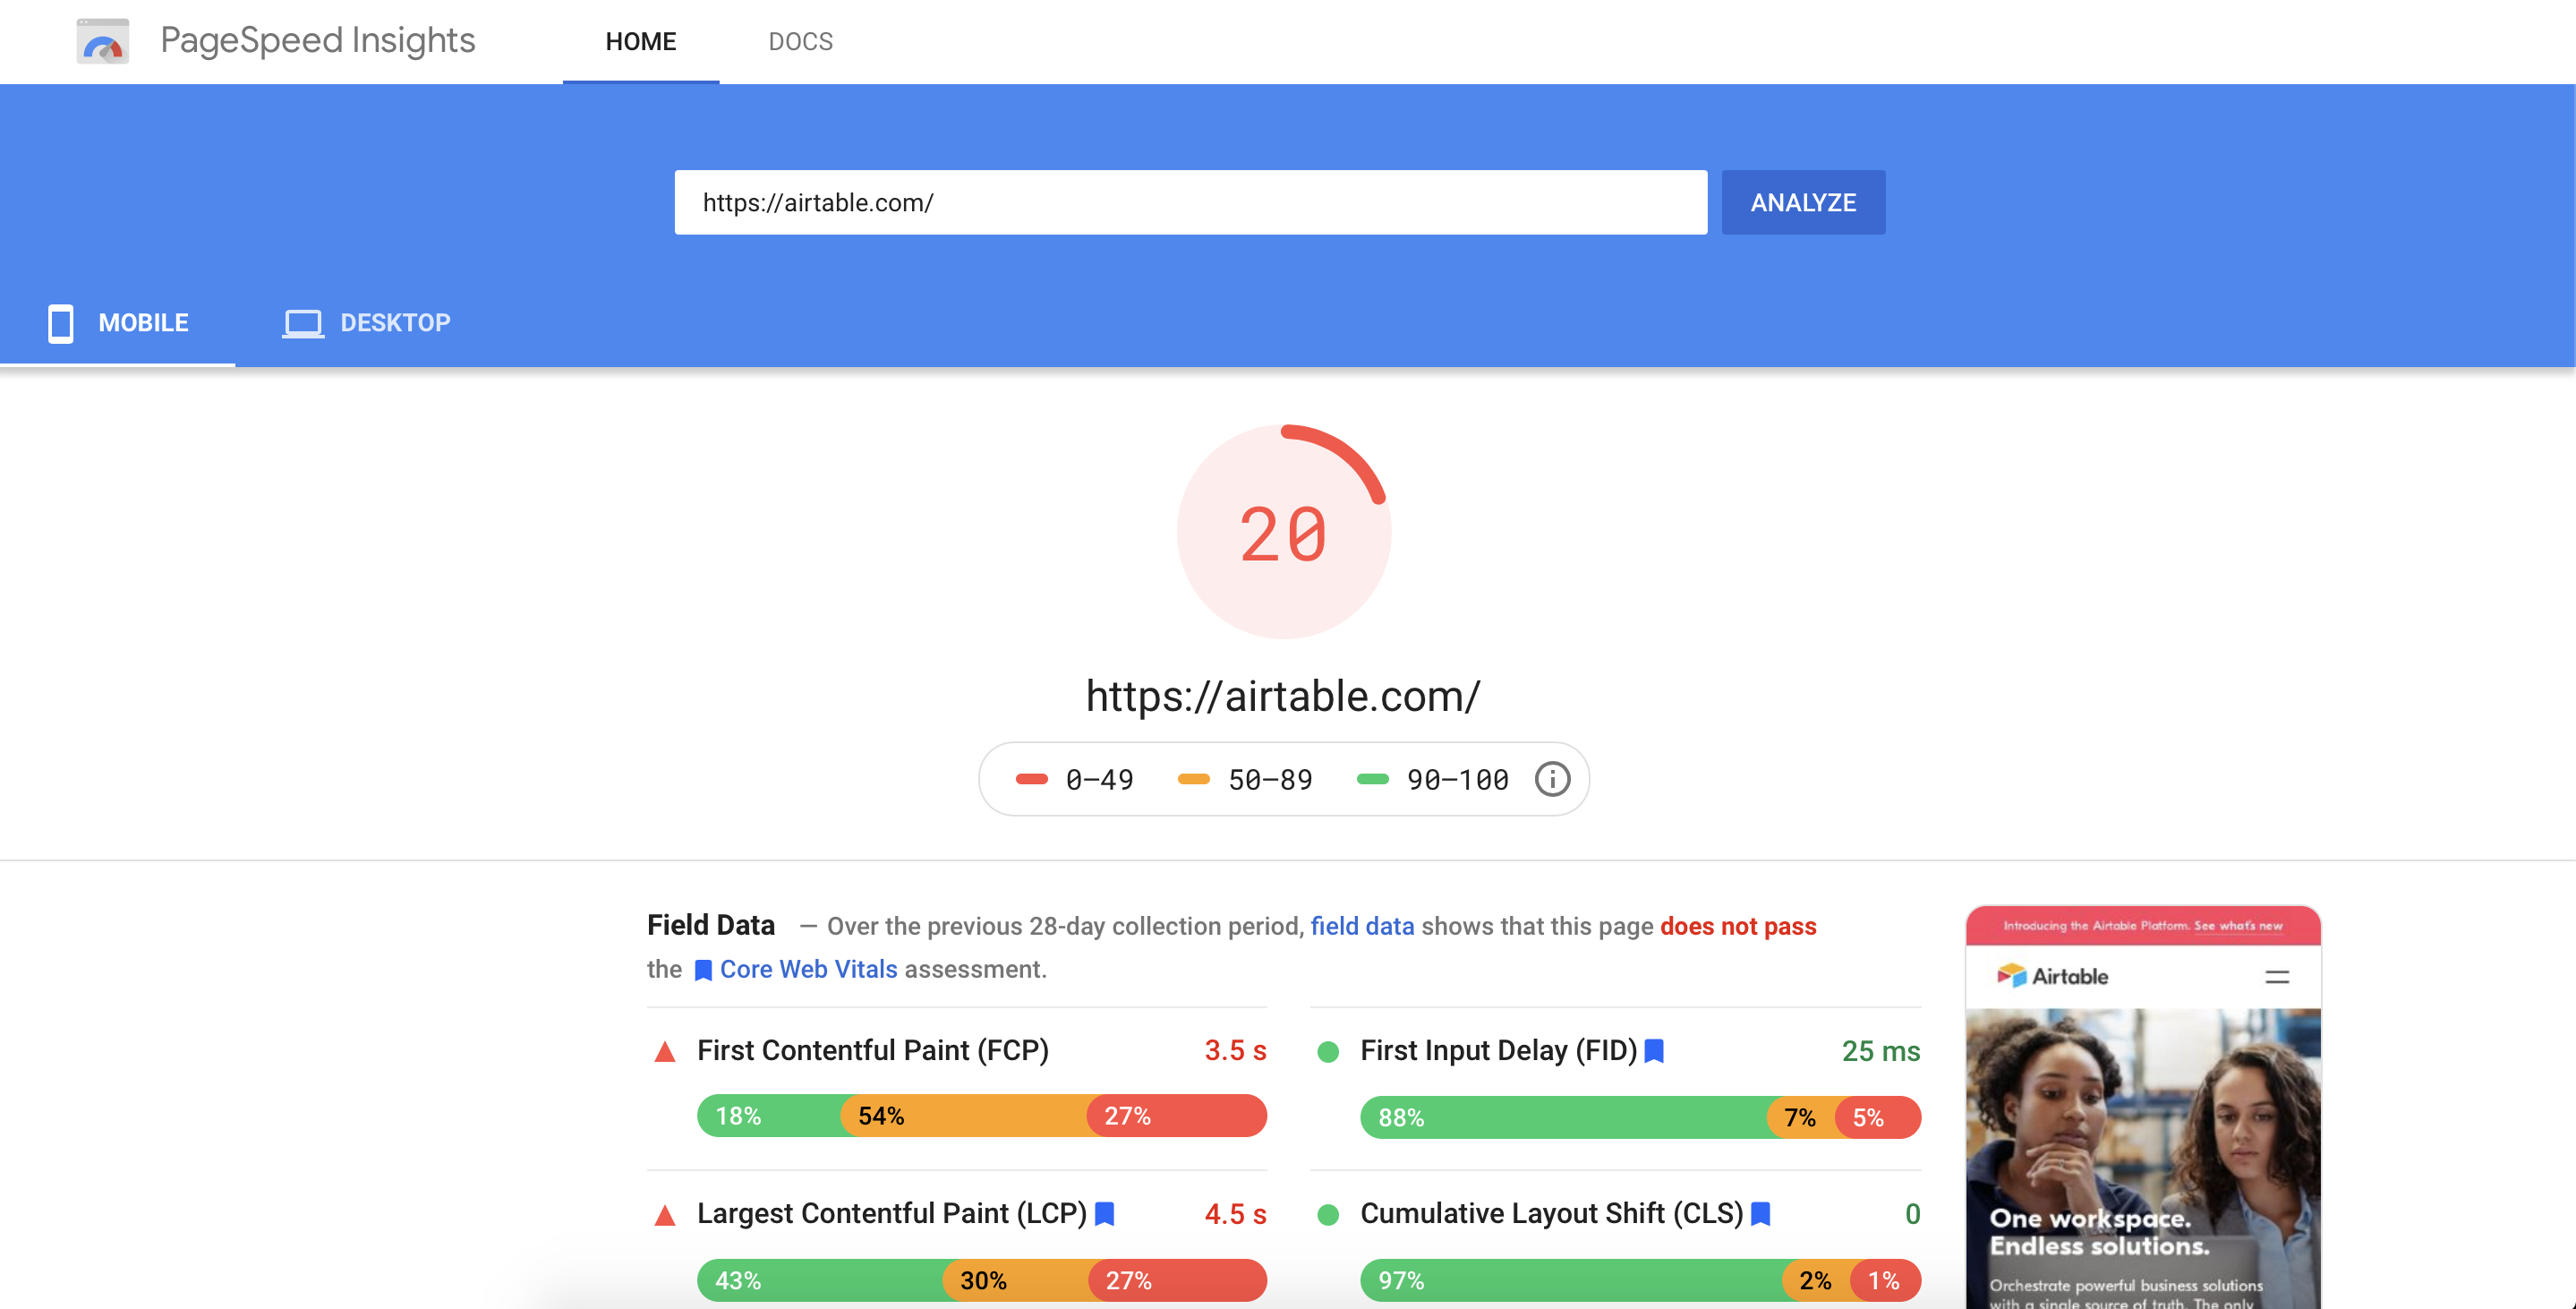Click the FID 5% red distribution segment
This screenshot has width=2576, height=1309.
click(1878, 1117)
